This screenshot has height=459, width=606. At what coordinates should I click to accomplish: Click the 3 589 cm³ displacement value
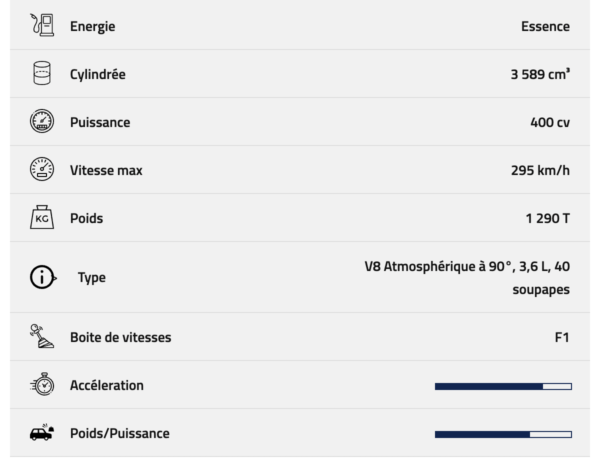[x=540, y=74]
